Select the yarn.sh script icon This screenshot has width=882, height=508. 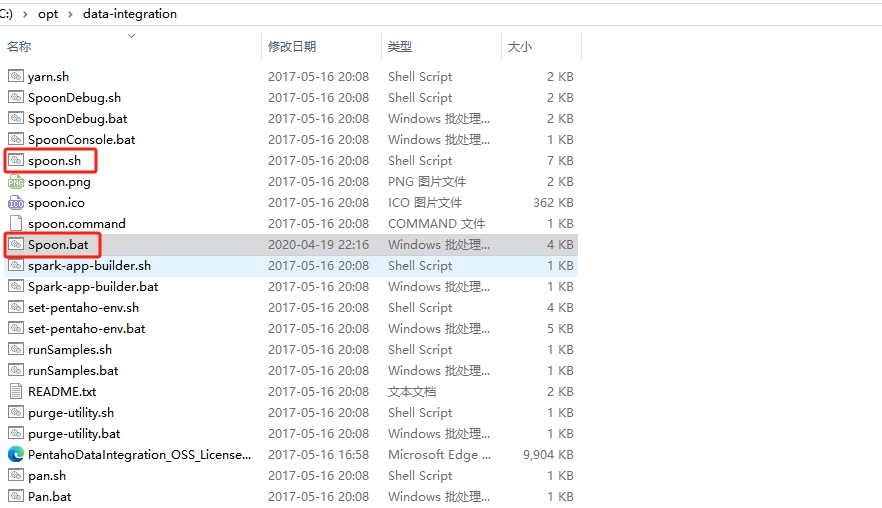(x=15, y=77)
